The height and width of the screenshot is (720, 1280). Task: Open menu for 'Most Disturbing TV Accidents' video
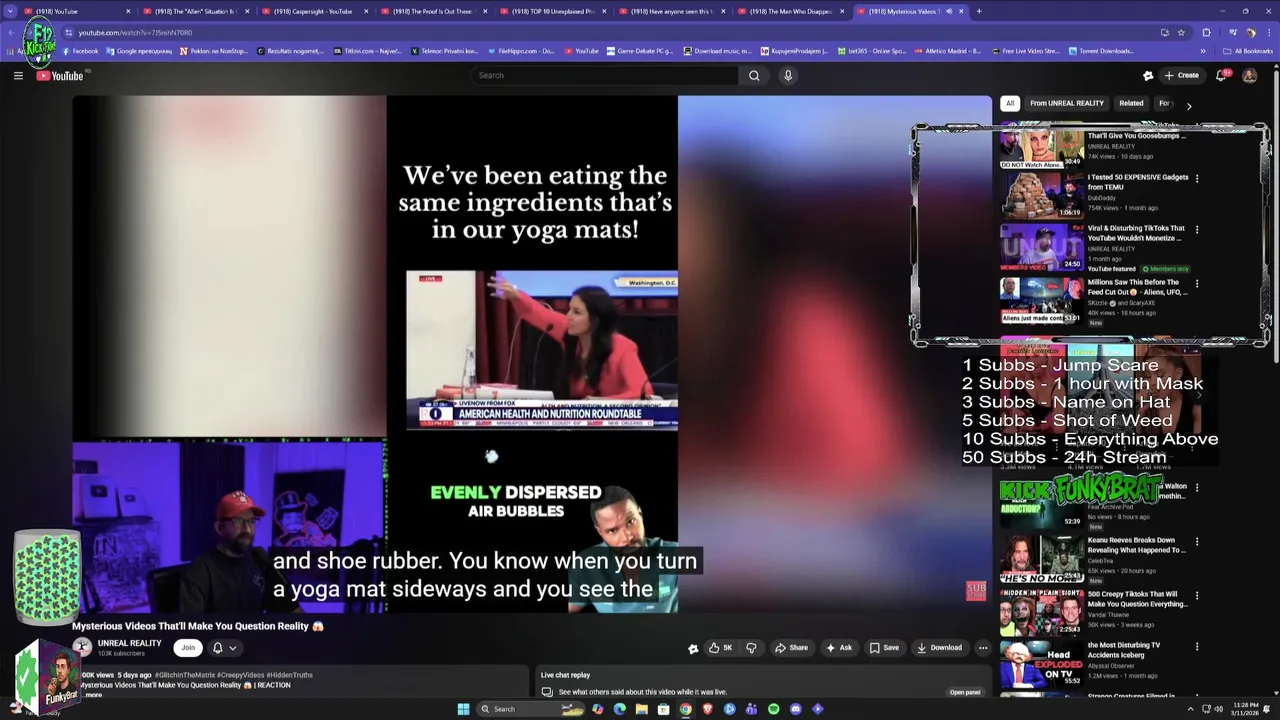pos(1197,646)
